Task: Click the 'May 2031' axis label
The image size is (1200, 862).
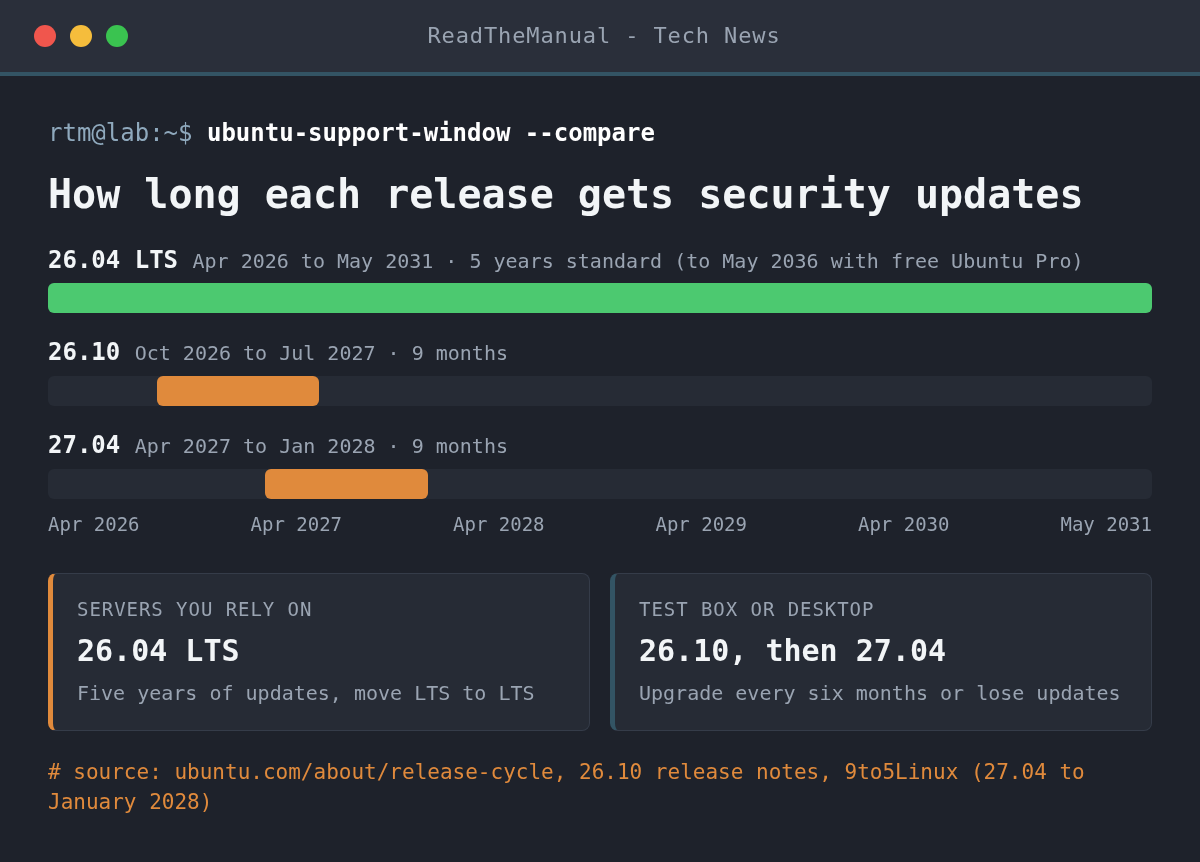Action: coord(1106,524)
